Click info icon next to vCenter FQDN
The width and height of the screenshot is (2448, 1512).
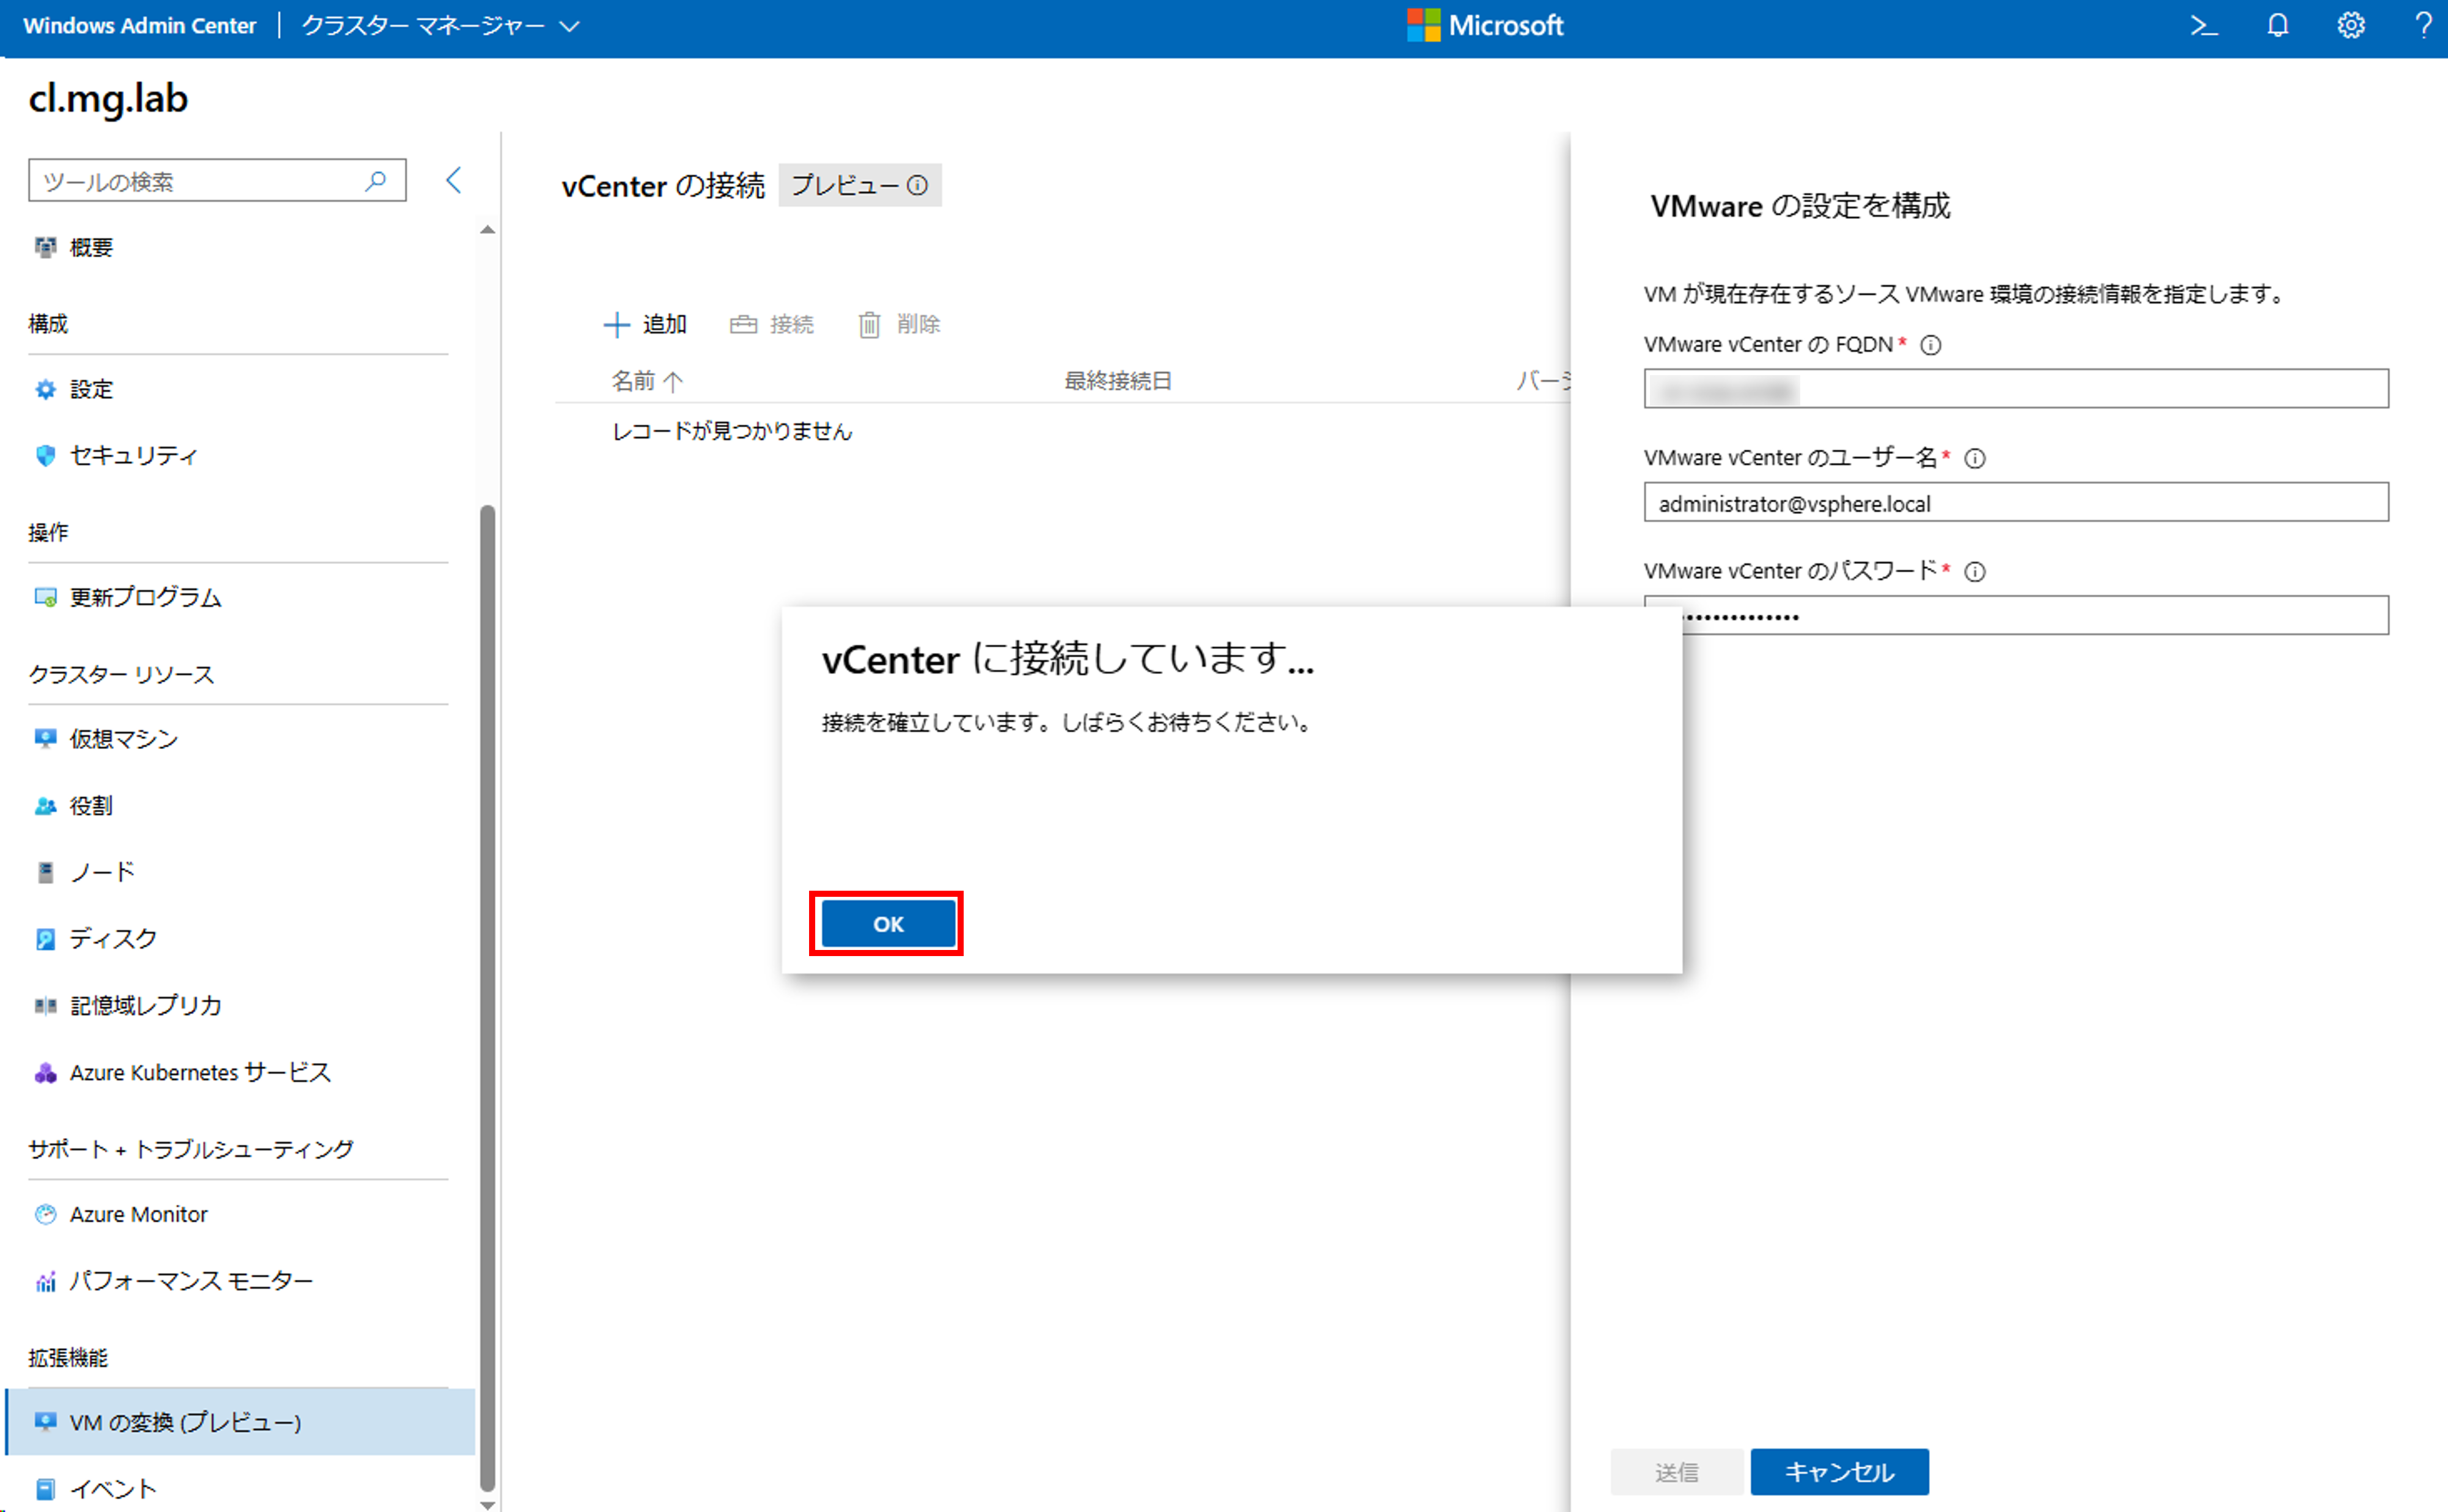click(x=1931, y=345)
